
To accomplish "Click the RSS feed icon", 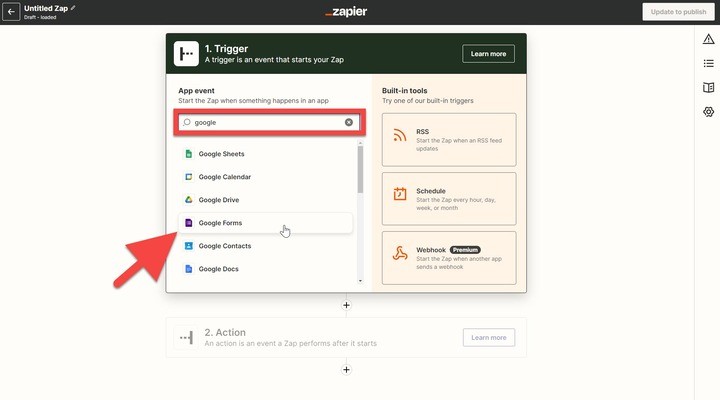I will [x=400, y=135].
